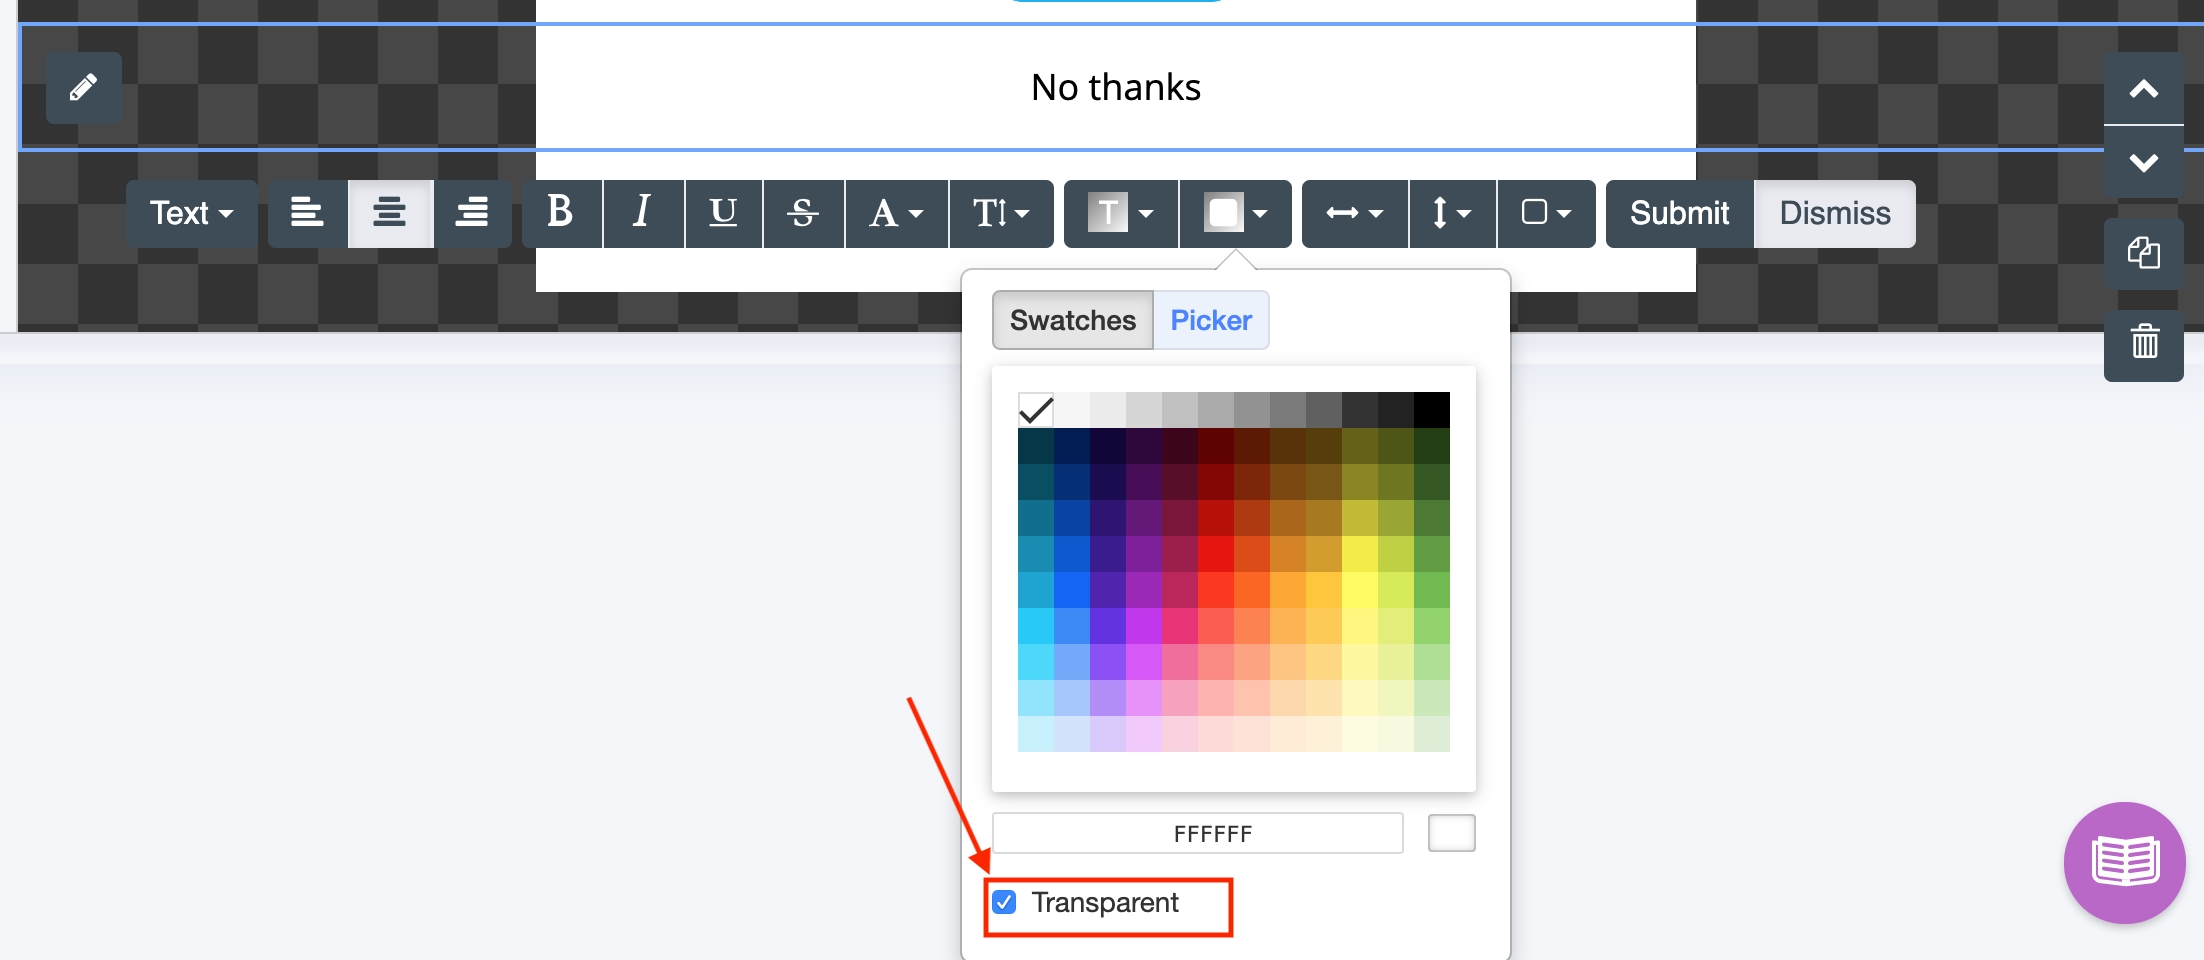This screenshot has height=960, width=2204.
Task: Apply bold formatting to text
Action: click(x=561, y=213)
